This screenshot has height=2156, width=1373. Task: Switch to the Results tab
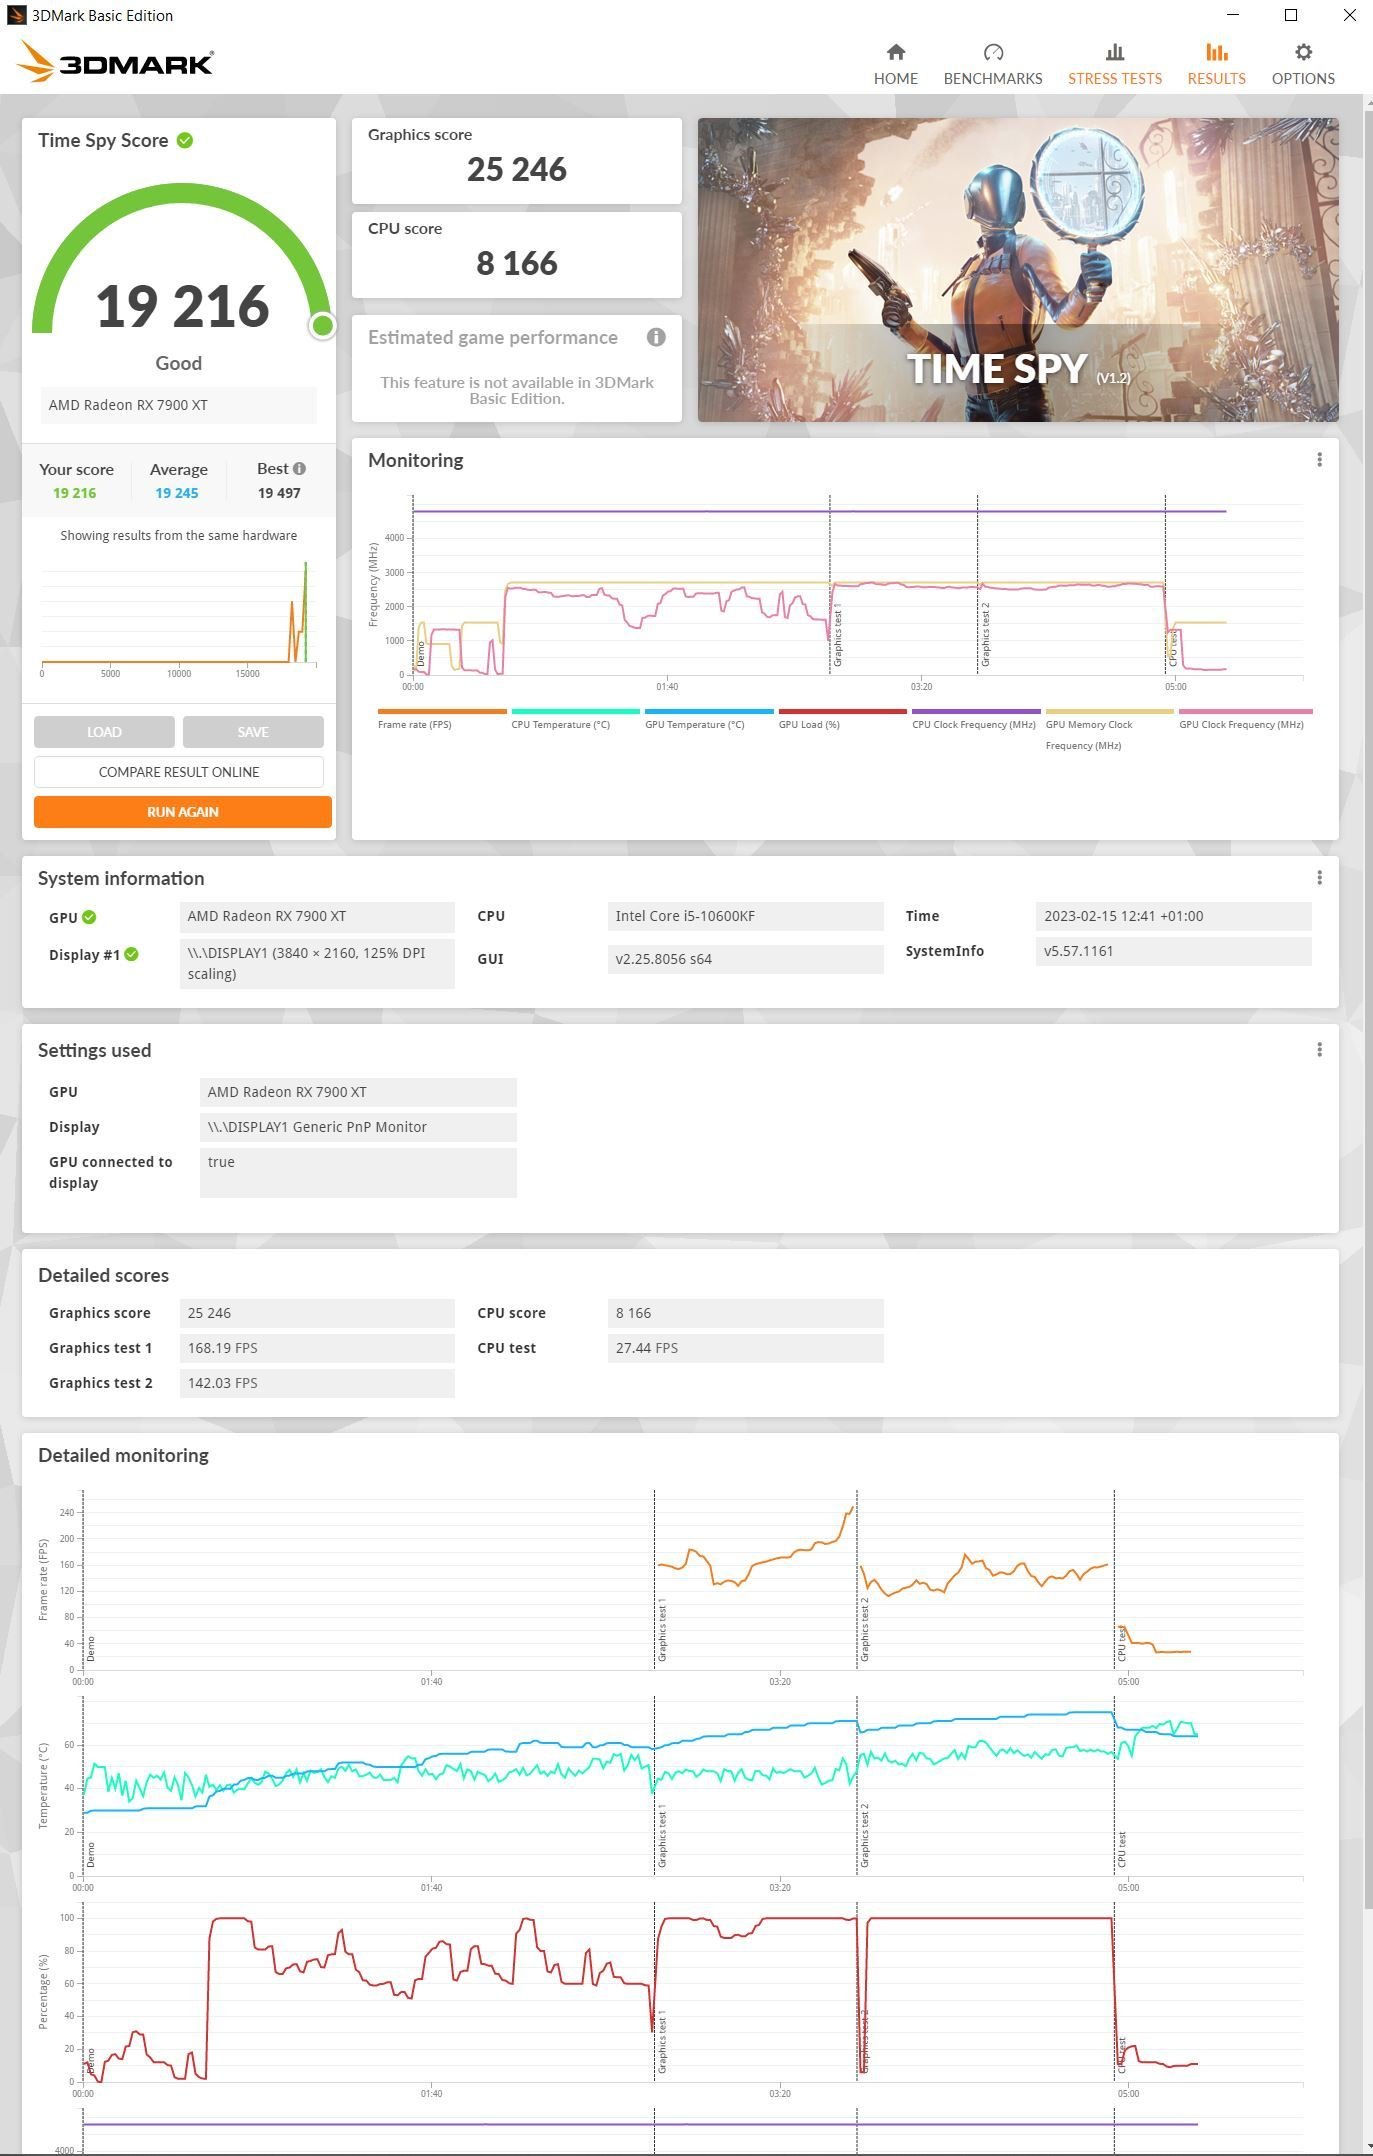tap(1216, 64)
